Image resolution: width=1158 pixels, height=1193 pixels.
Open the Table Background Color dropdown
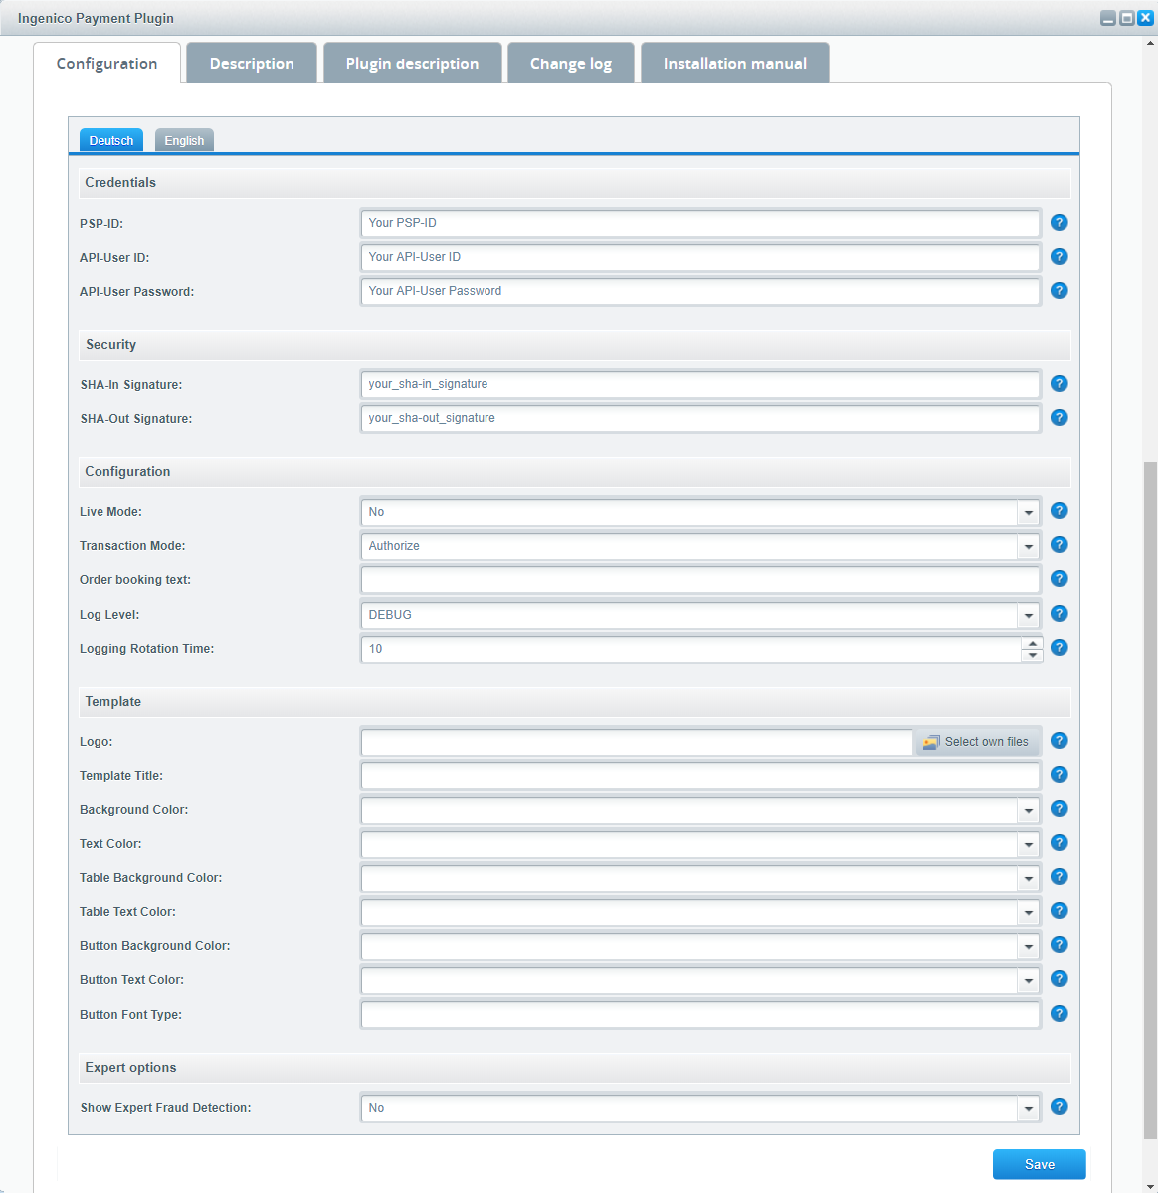pyautogui.click(x=1029, y=879)
